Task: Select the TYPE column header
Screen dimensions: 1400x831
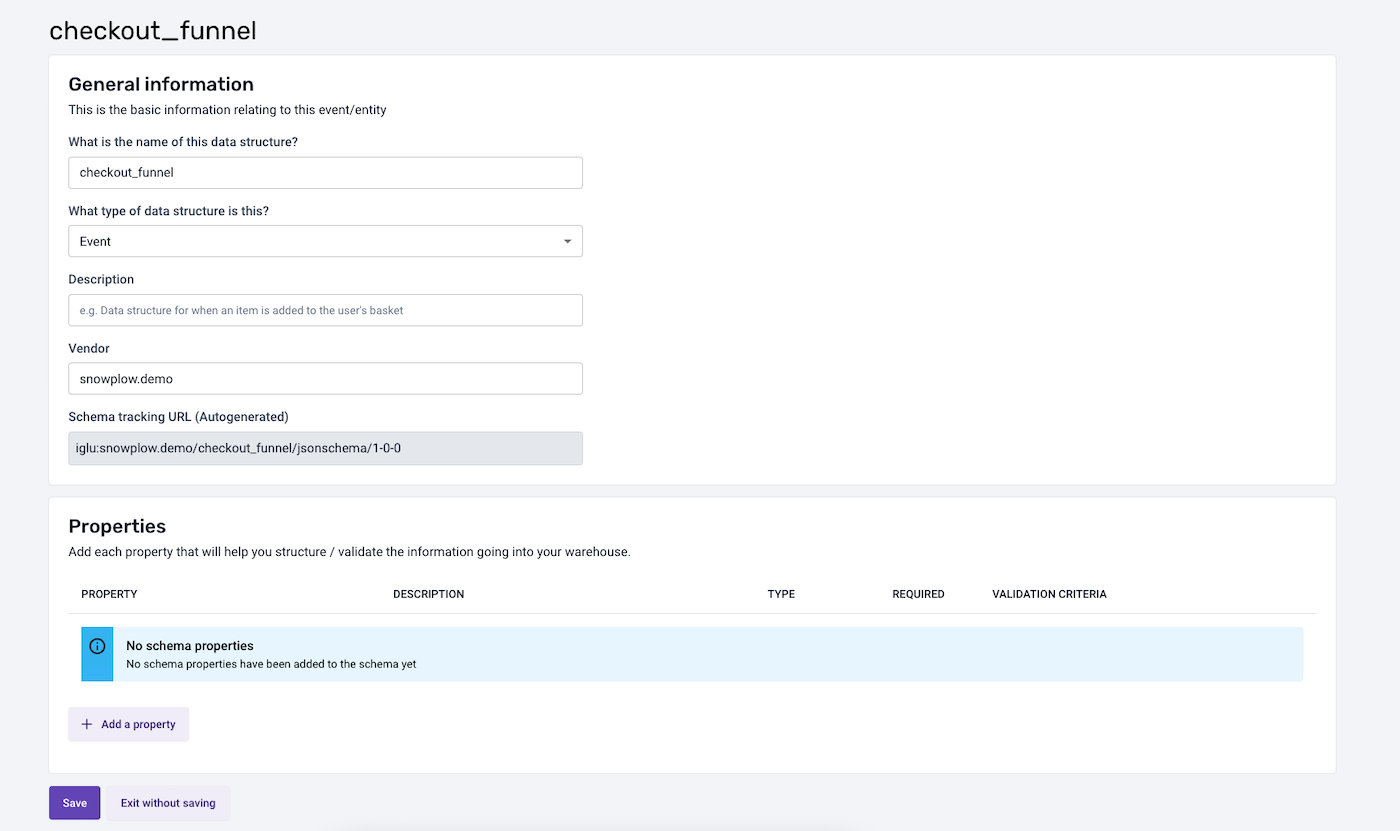Action: pyautogui.click(x=781, y=594)
